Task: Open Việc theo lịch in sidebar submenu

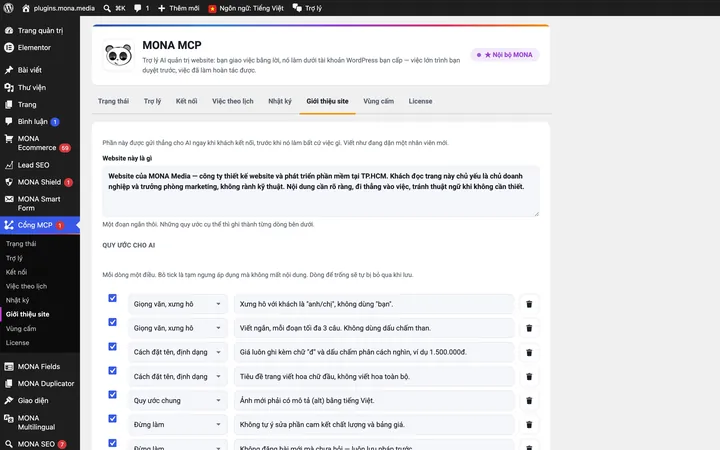Action: click(27, 286)
